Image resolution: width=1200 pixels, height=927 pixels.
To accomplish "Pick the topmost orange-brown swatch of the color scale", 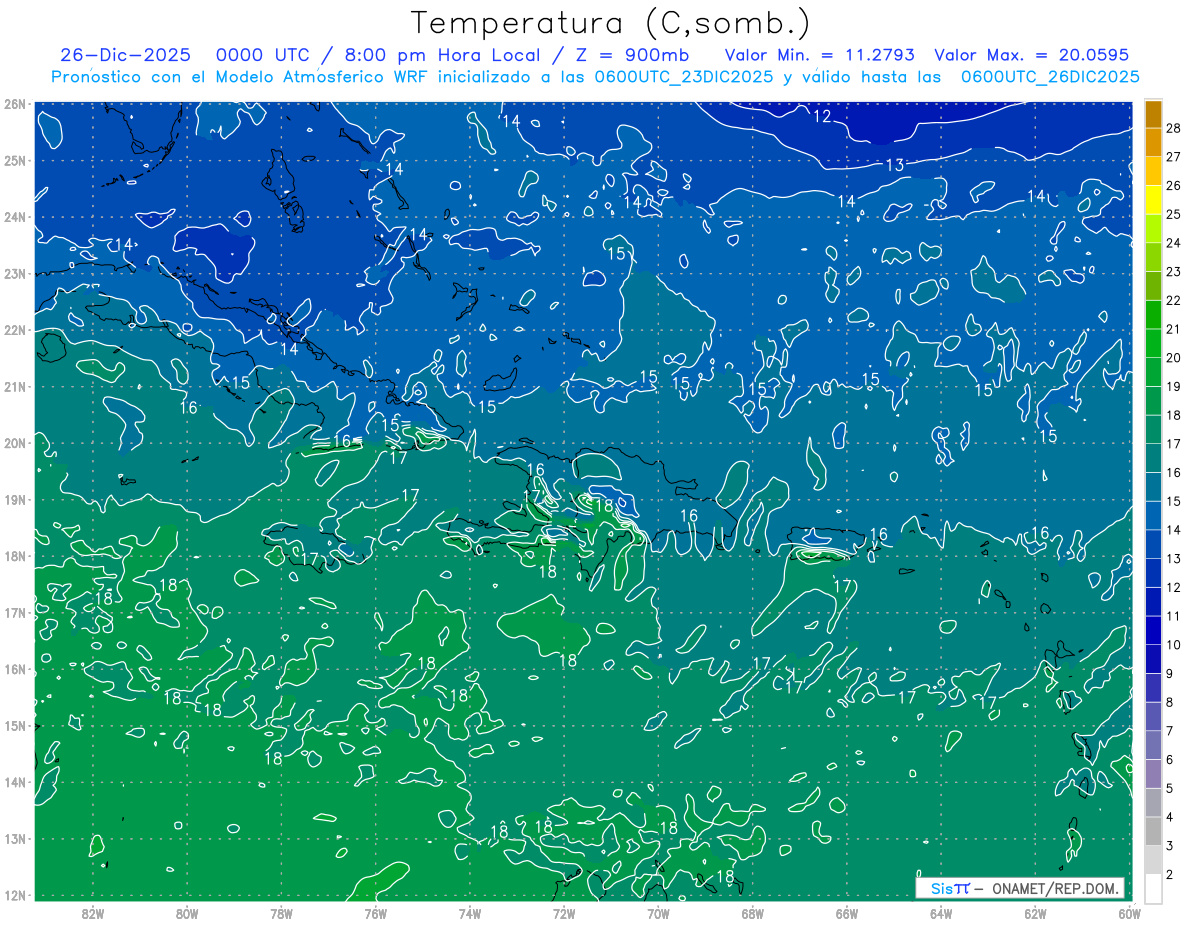I will click(x=1153, y=114).
